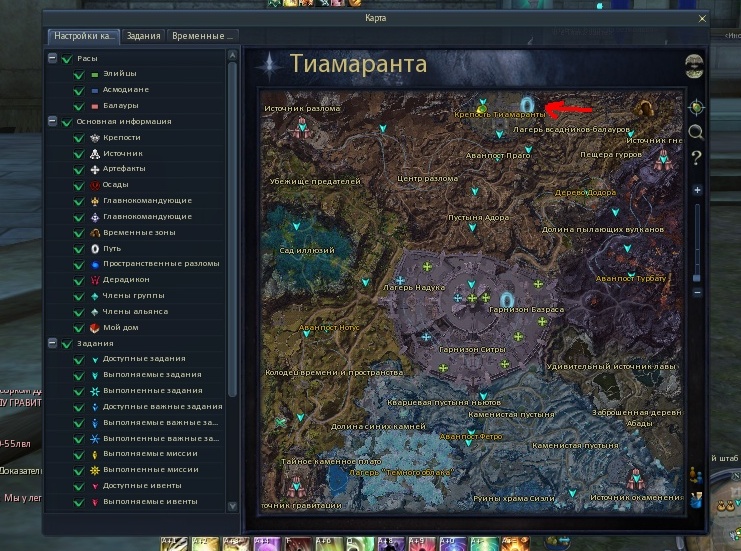Select the rift source tower icon at top-left
The width and height of the screenshot is (741, 551).
(x=302, y=128)
